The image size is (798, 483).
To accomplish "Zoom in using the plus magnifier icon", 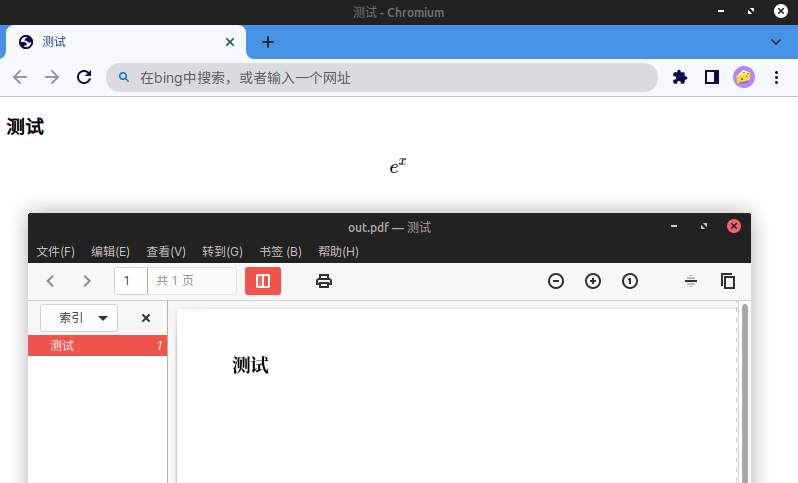I will pos(593,281).
